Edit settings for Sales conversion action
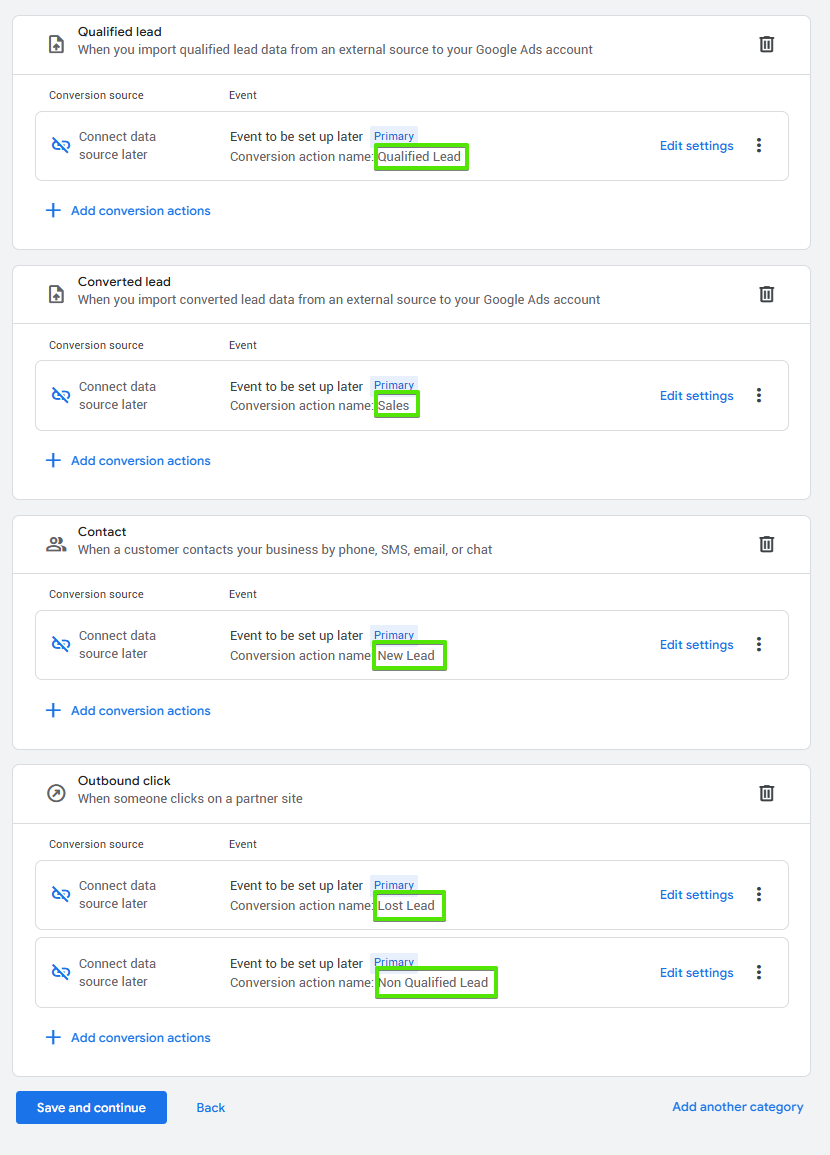The height and width of the screenshot is (1155, 830). pos(696,396)
